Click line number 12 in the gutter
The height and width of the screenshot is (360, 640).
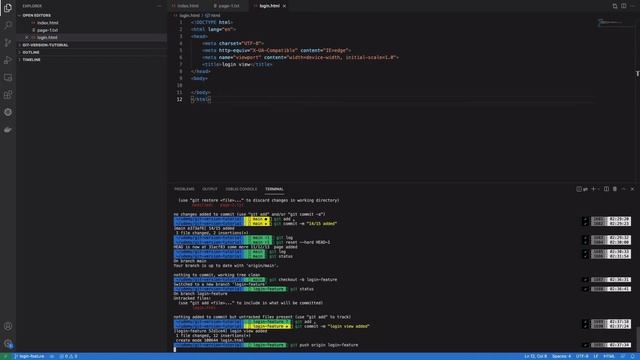(180, 100)
